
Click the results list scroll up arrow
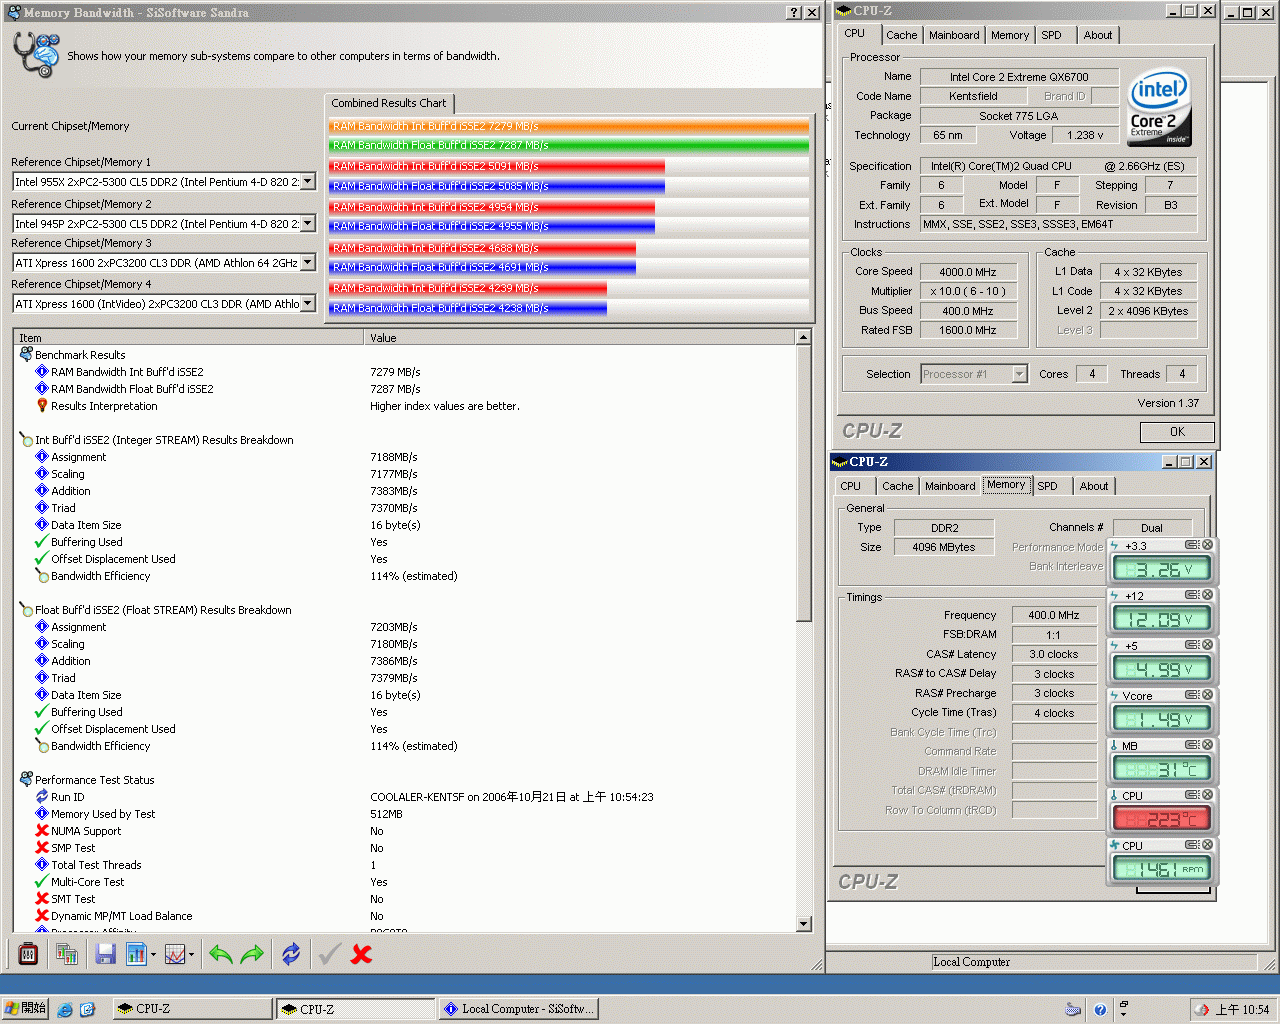pos(804,338)
